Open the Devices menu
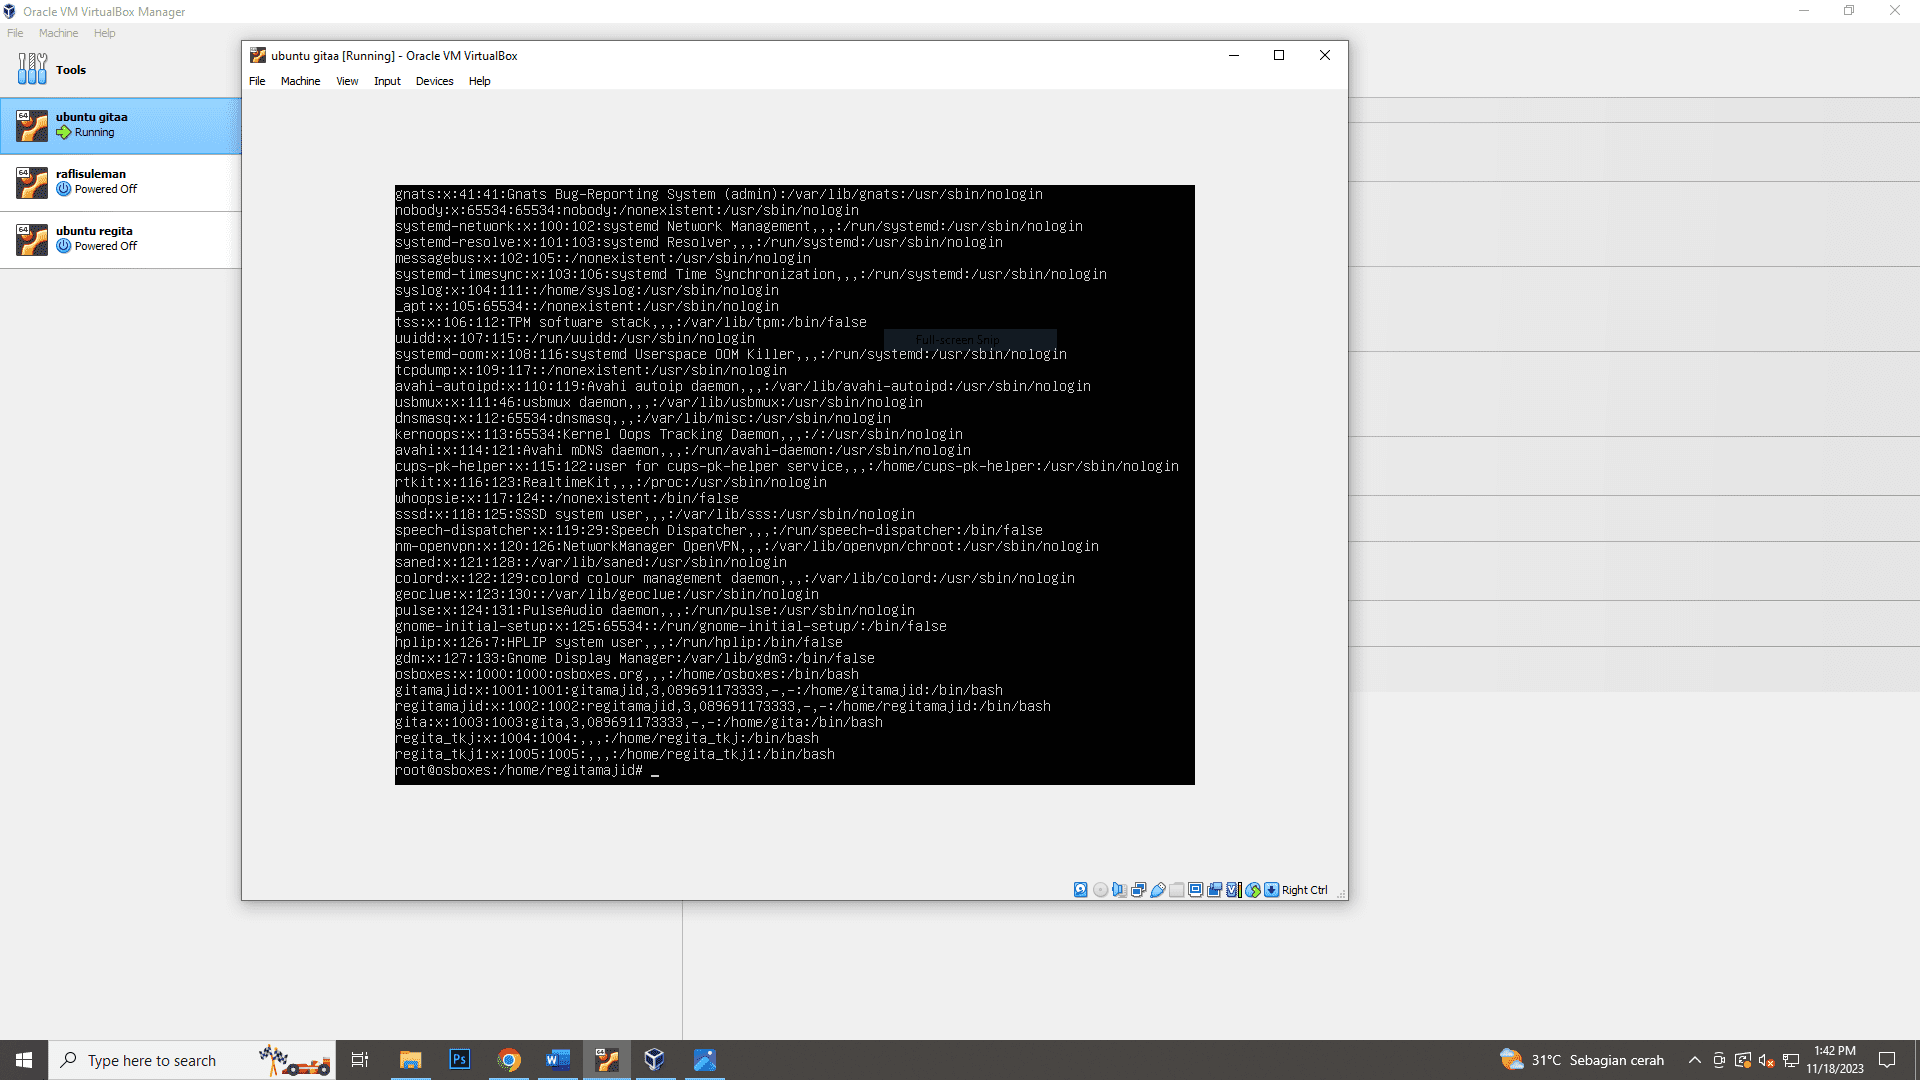Viewport: 1920px width, 1080px height. click(x=434, y=81)
